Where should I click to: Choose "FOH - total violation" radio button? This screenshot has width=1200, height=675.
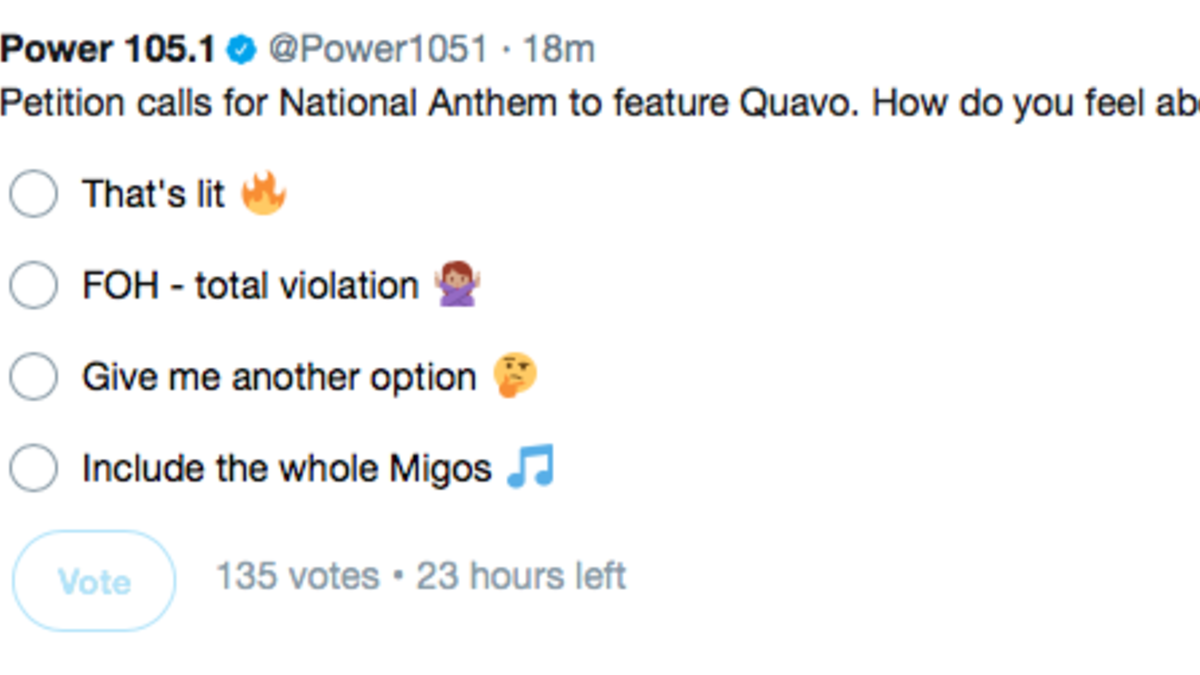click(33, 286)
